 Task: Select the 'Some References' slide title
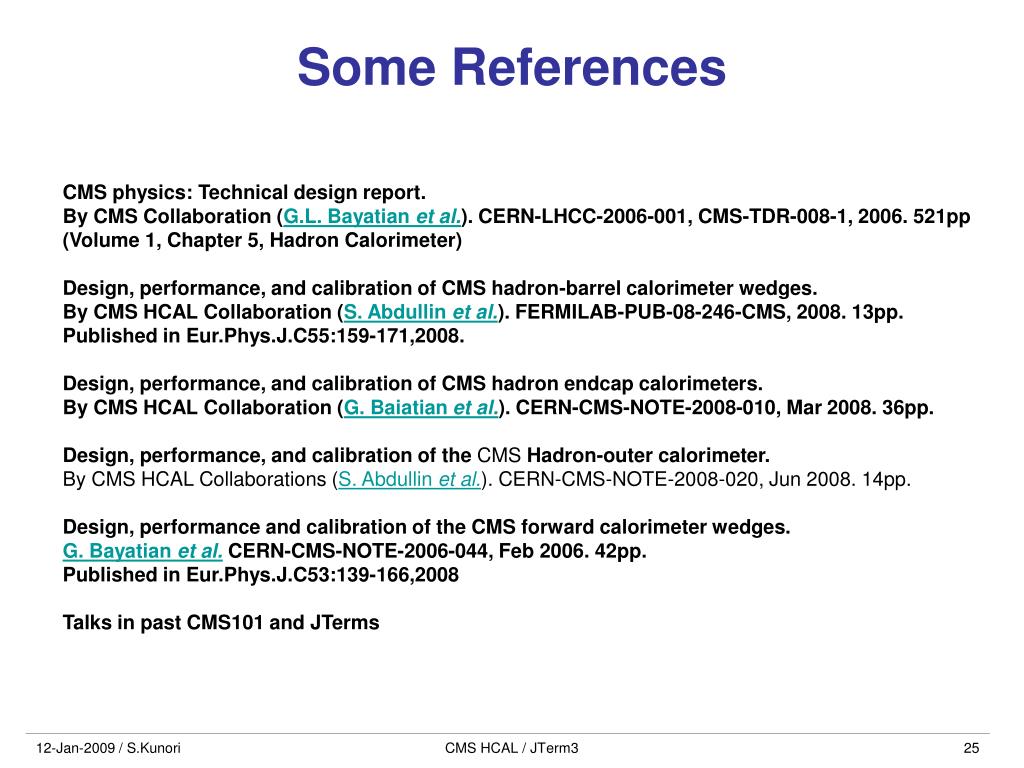(511, 67)
